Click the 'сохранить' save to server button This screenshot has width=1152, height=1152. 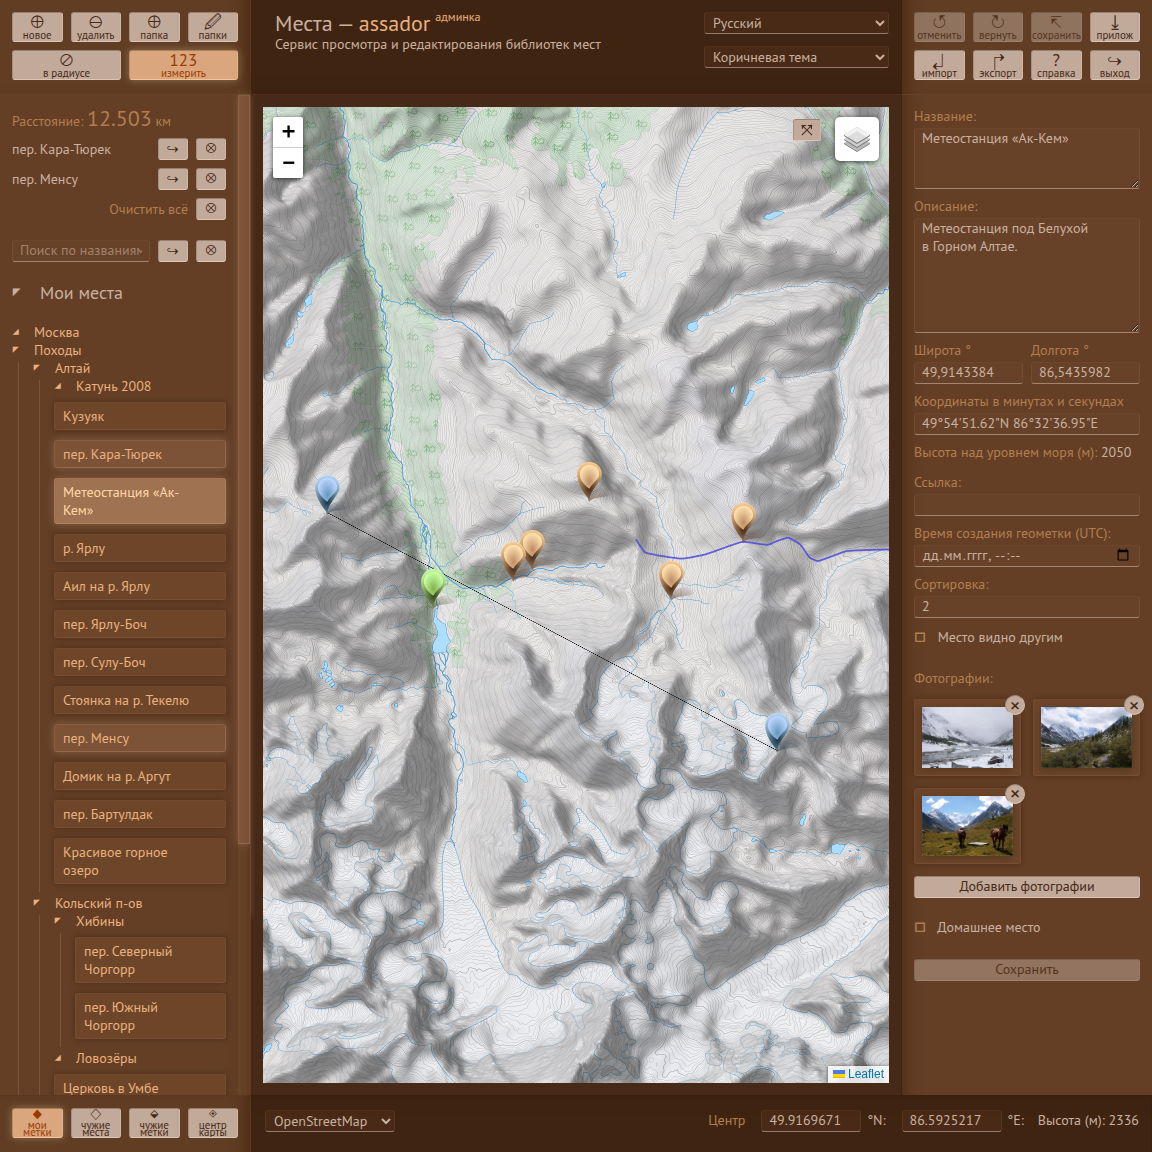click(x=1056, y=27)
